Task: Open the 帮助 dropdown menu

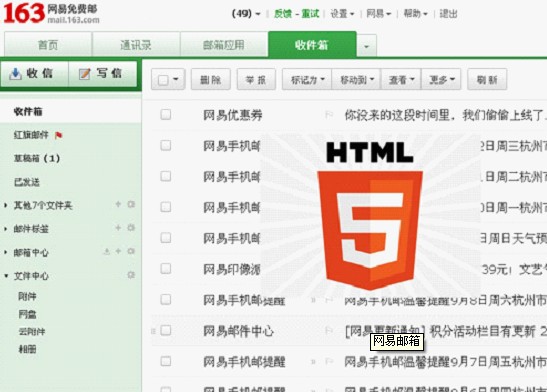Action: click(x=415, y=14)
